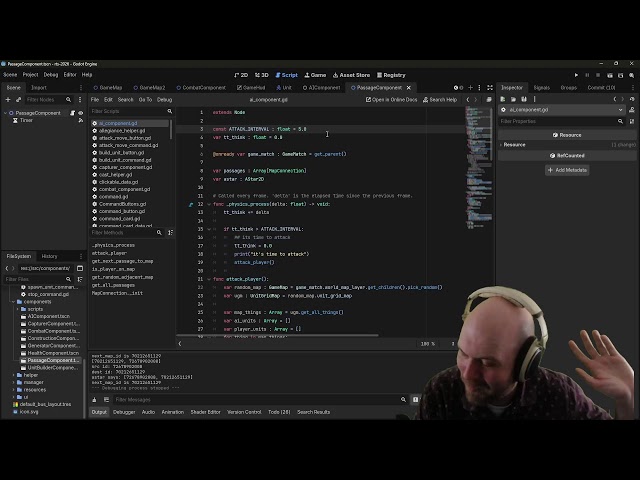Image resolution: width=640 pixels, height=480 pixels.
Task: Open the script editor File menu
Action: click(x=95, y=100)
